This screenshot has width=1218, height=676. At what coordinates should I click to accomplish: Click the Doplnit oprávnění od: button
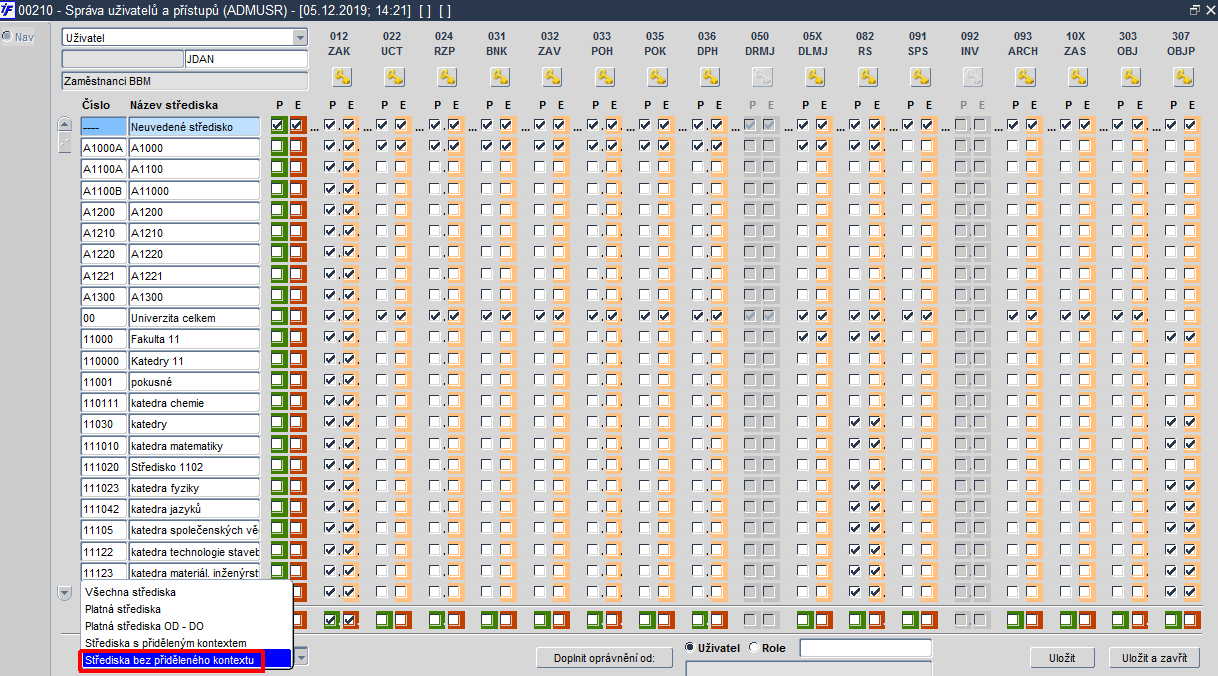click(x=607, y=658)
